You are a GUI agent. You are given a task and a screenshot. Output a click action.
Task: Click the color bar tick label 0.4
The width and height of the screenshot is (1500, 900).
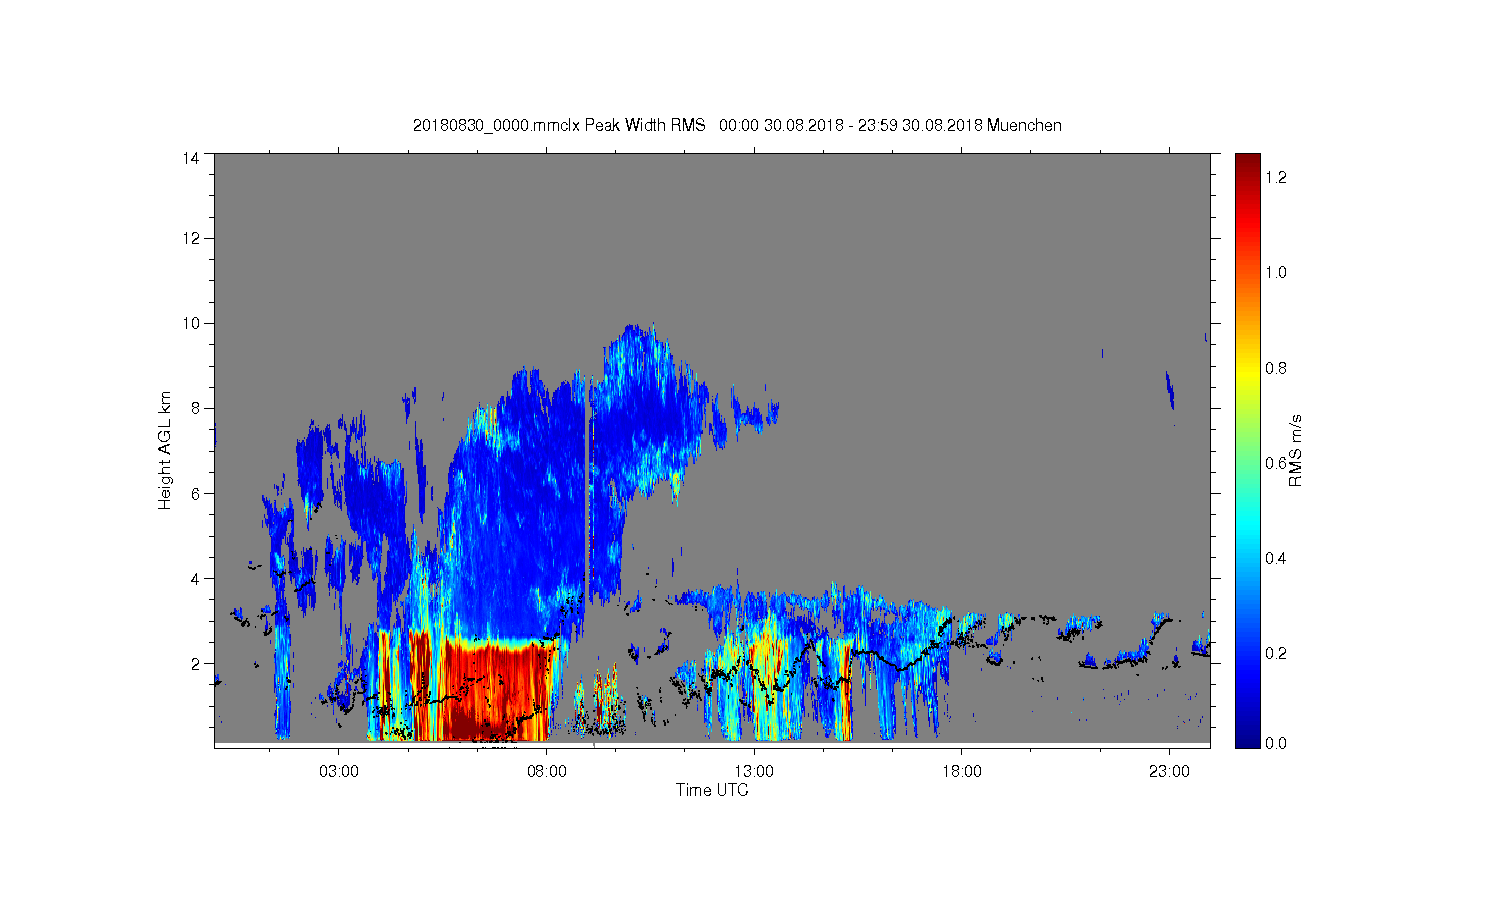click(x=1276, y=558)
